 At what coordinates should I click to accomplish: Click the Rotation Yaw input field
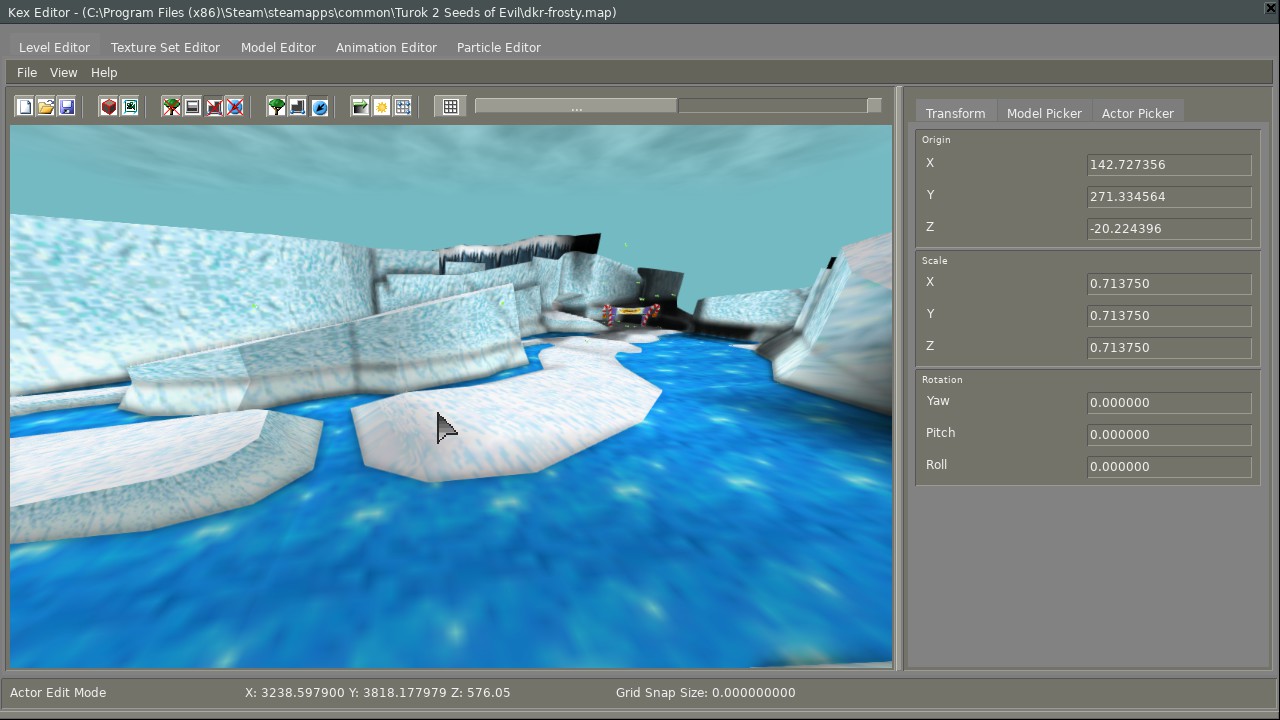point(1168,403)
